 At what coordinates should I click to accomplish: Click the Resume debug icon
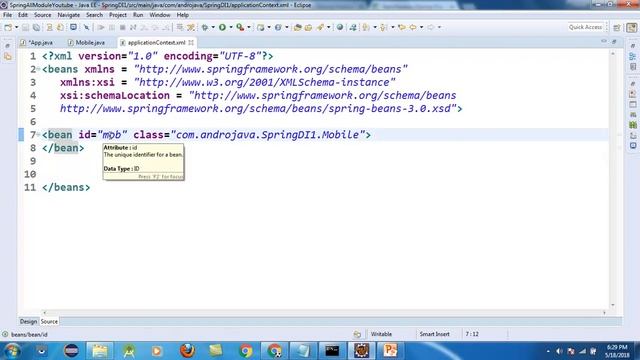click(x=100, y=27)
